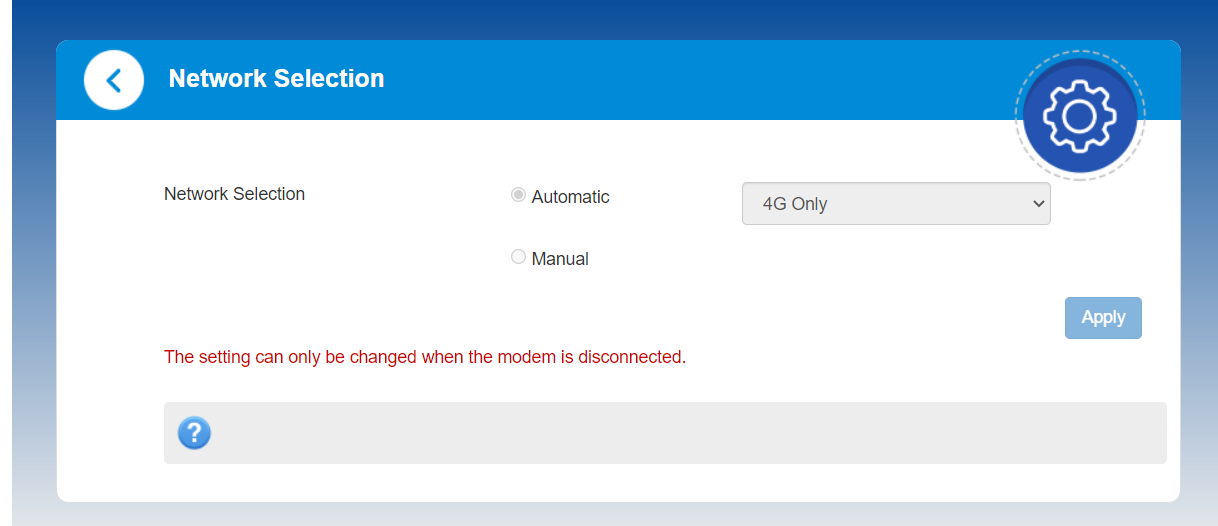Select the Manual radio button
Screen dimensions: 1218x526
pos(518,257)
